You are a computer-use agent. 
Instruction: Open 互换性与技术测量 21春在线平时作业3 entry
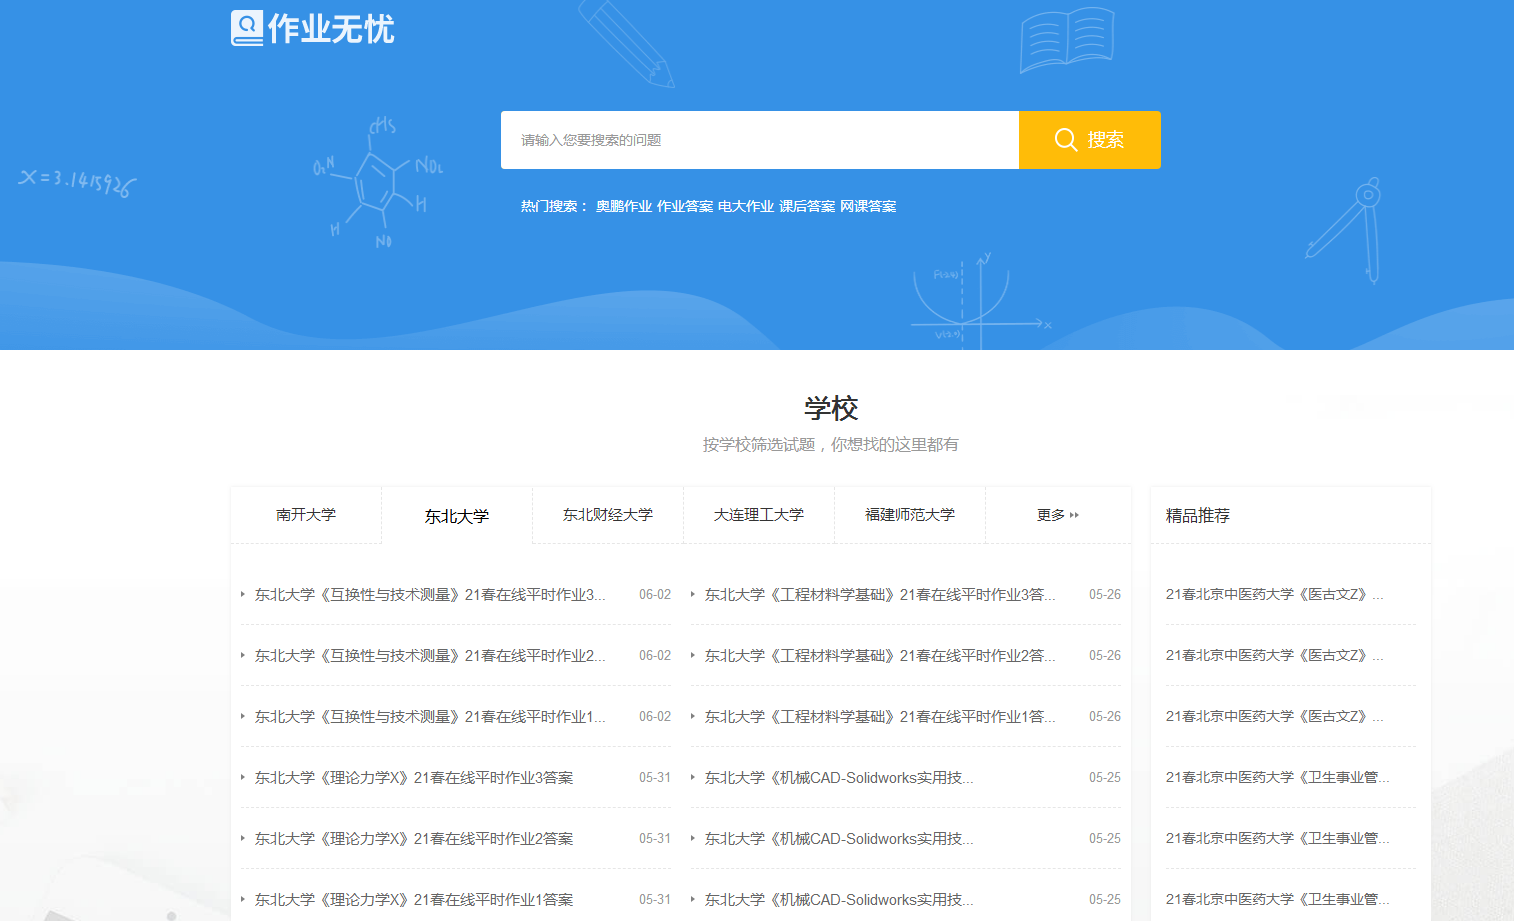coord(430,594)
